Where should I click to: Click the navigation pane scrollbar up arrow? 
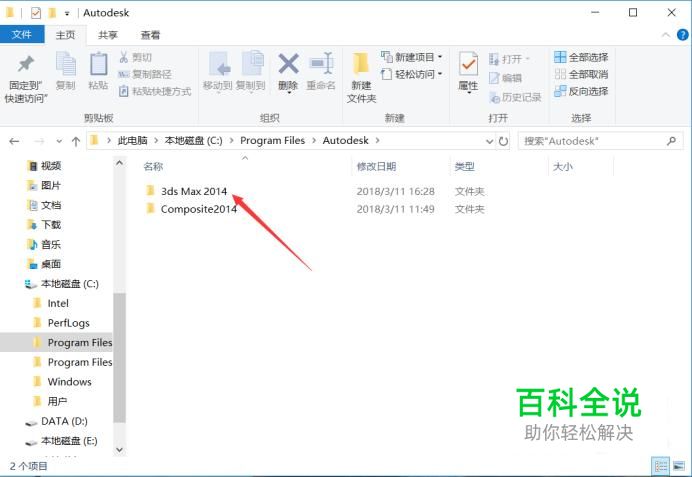click(119, 163)
